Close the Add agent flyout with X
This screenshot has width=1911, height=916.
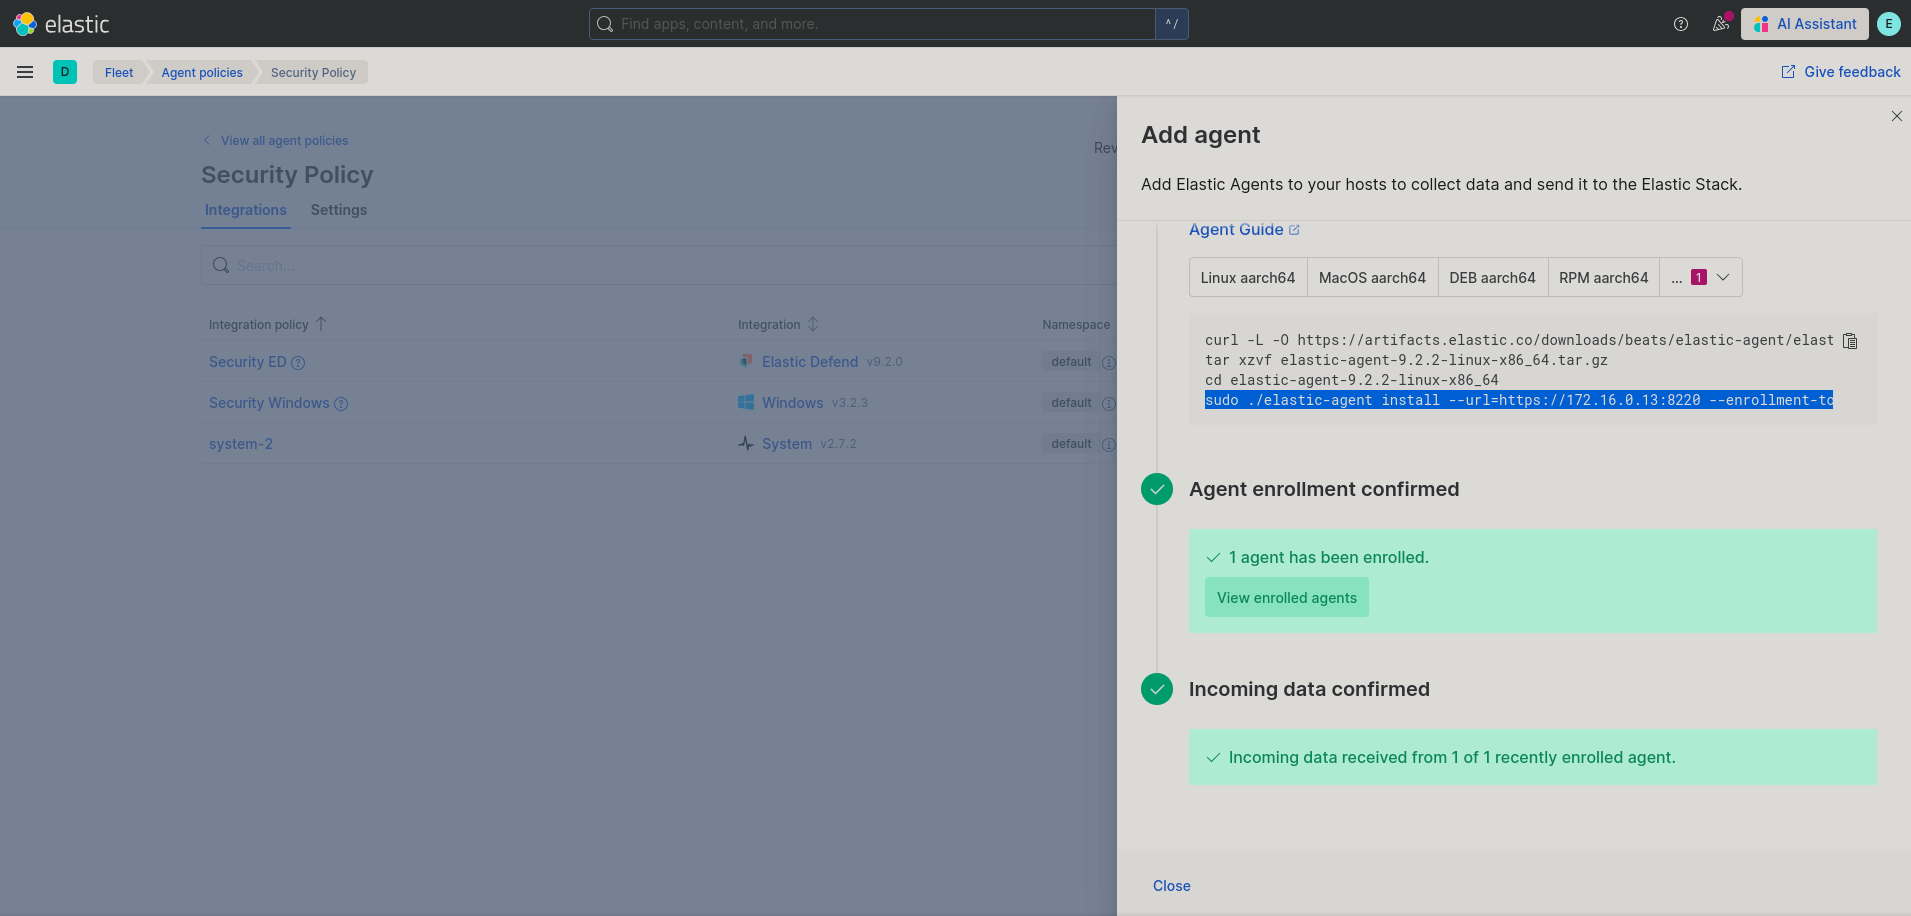tap(1896, 116)
